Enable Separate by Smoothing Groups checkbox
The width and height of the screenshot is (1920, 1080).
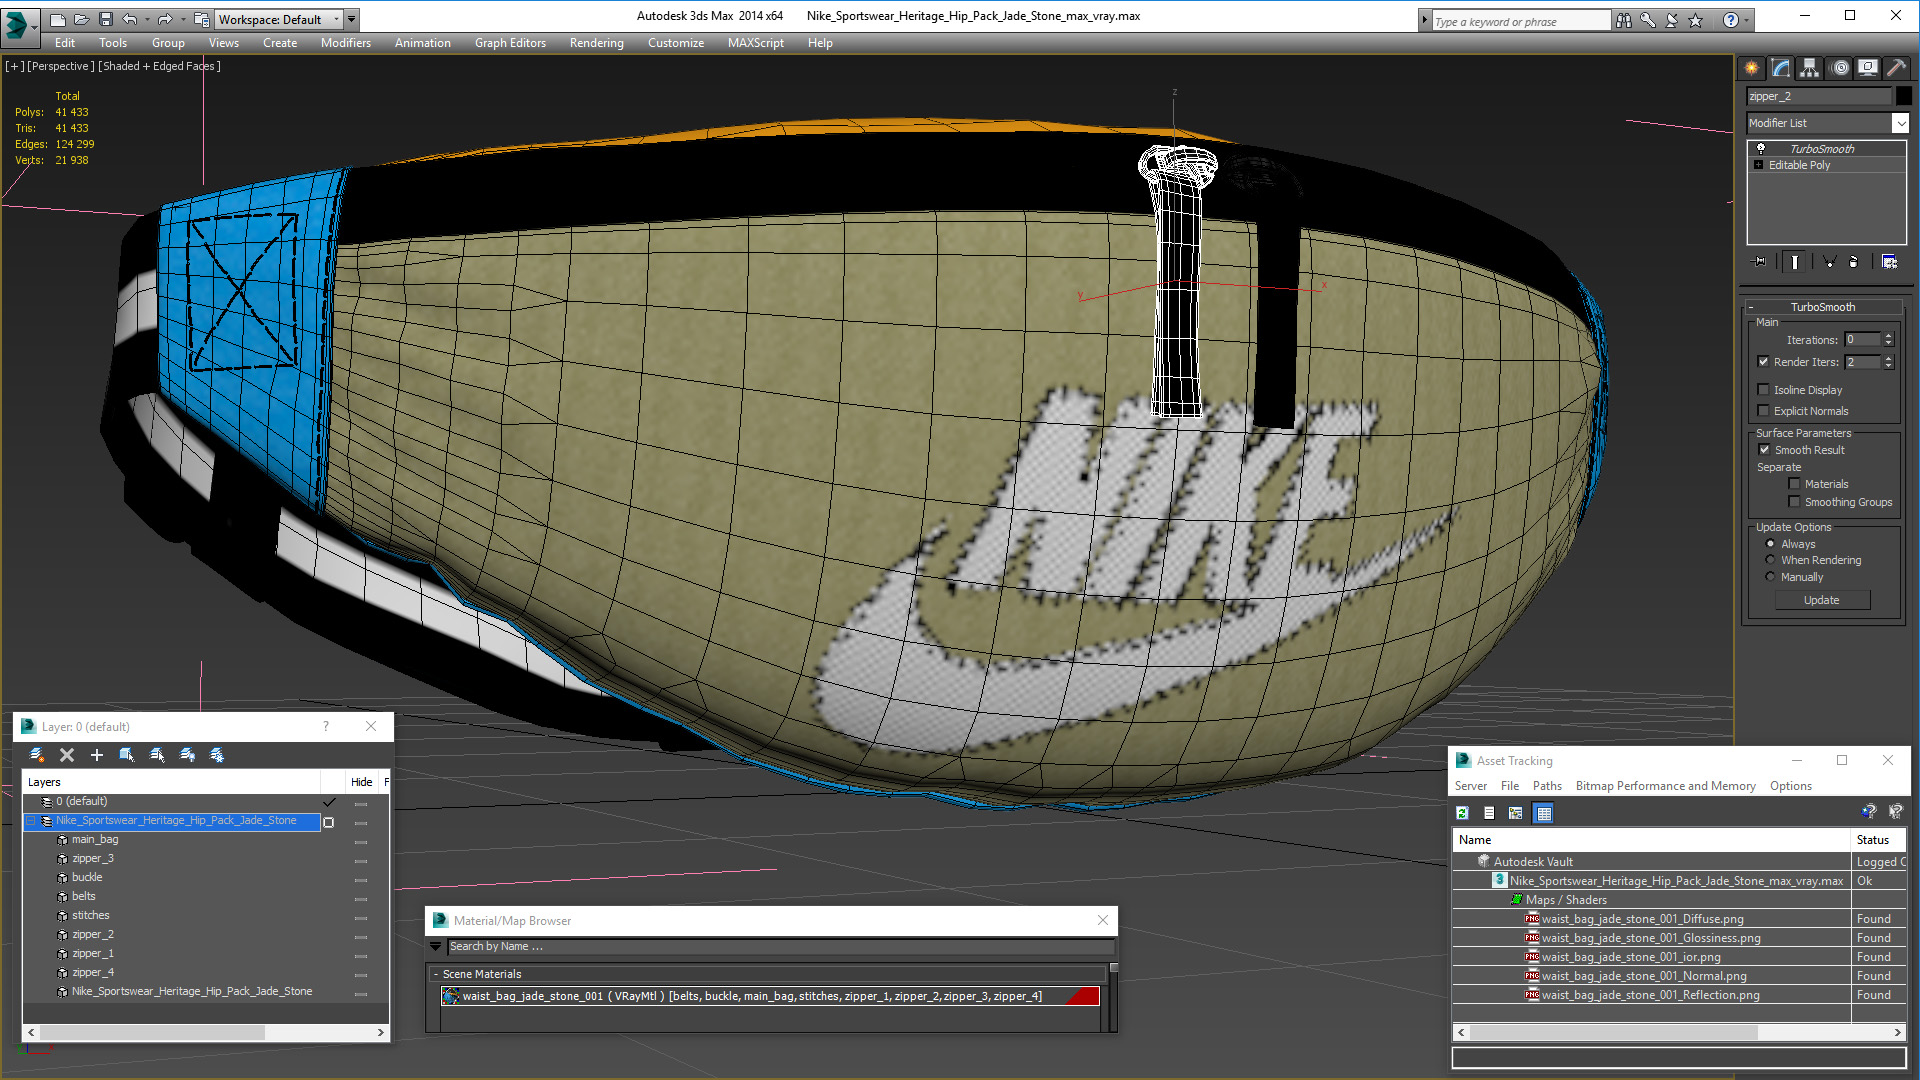[x=1794, y=502]
